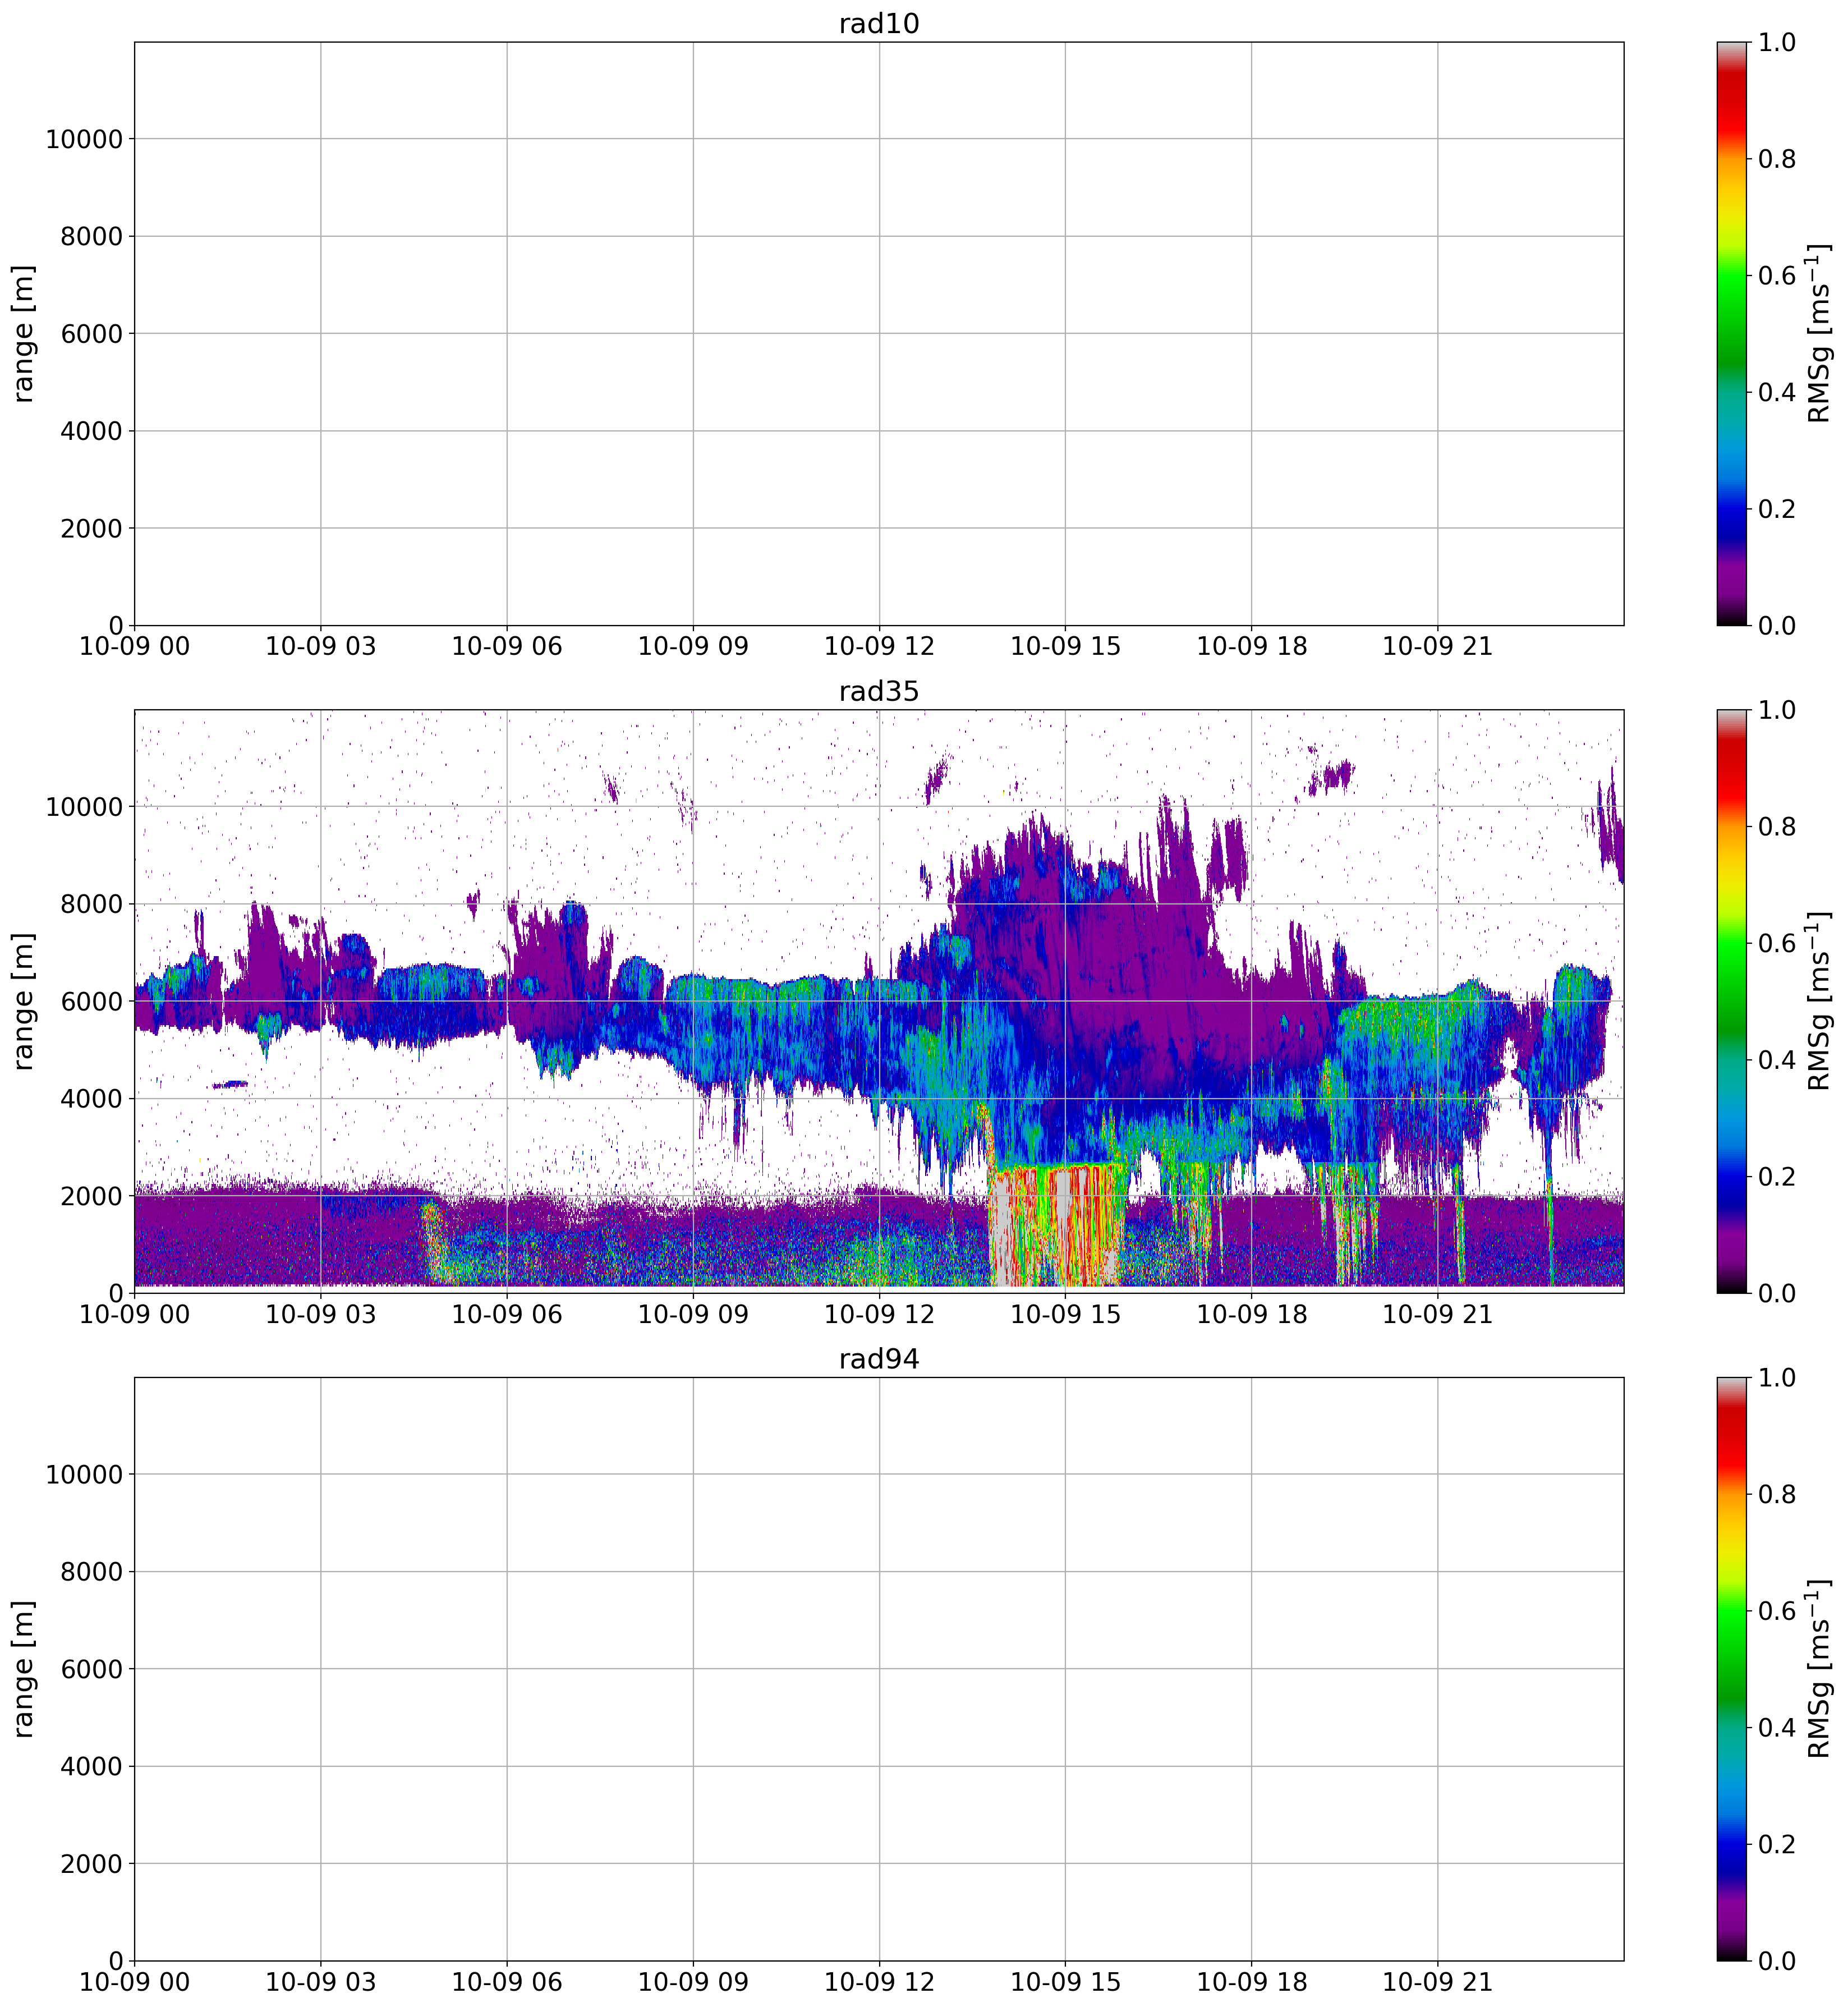Click the 10000 range tick on the rad10 axis
The image size is (1848, 2007).
point(84,139)
